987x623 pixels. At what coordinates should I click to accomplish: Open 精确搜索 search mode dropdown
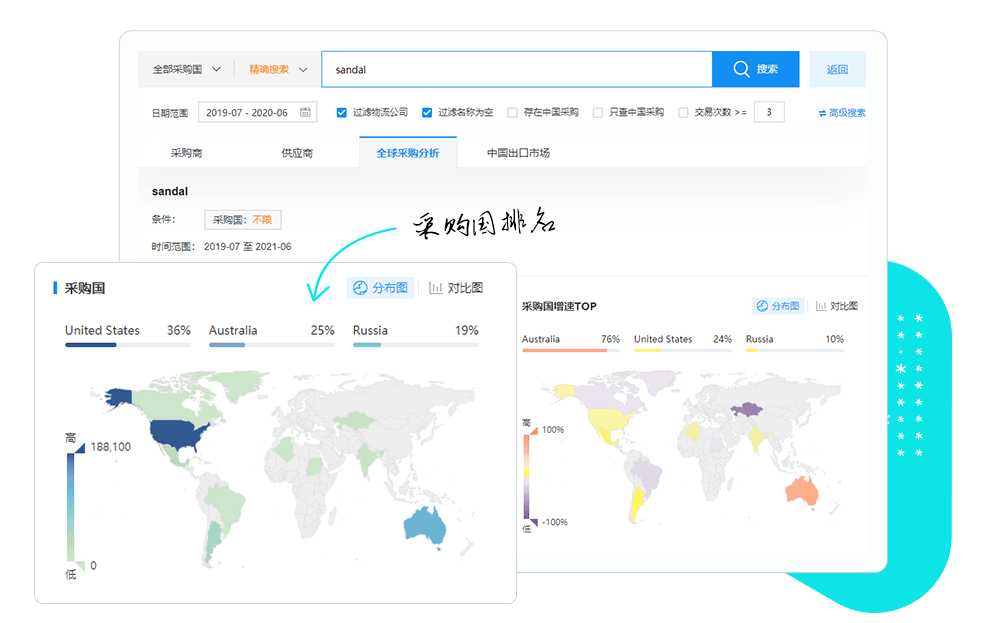click(x=277, y=70)
